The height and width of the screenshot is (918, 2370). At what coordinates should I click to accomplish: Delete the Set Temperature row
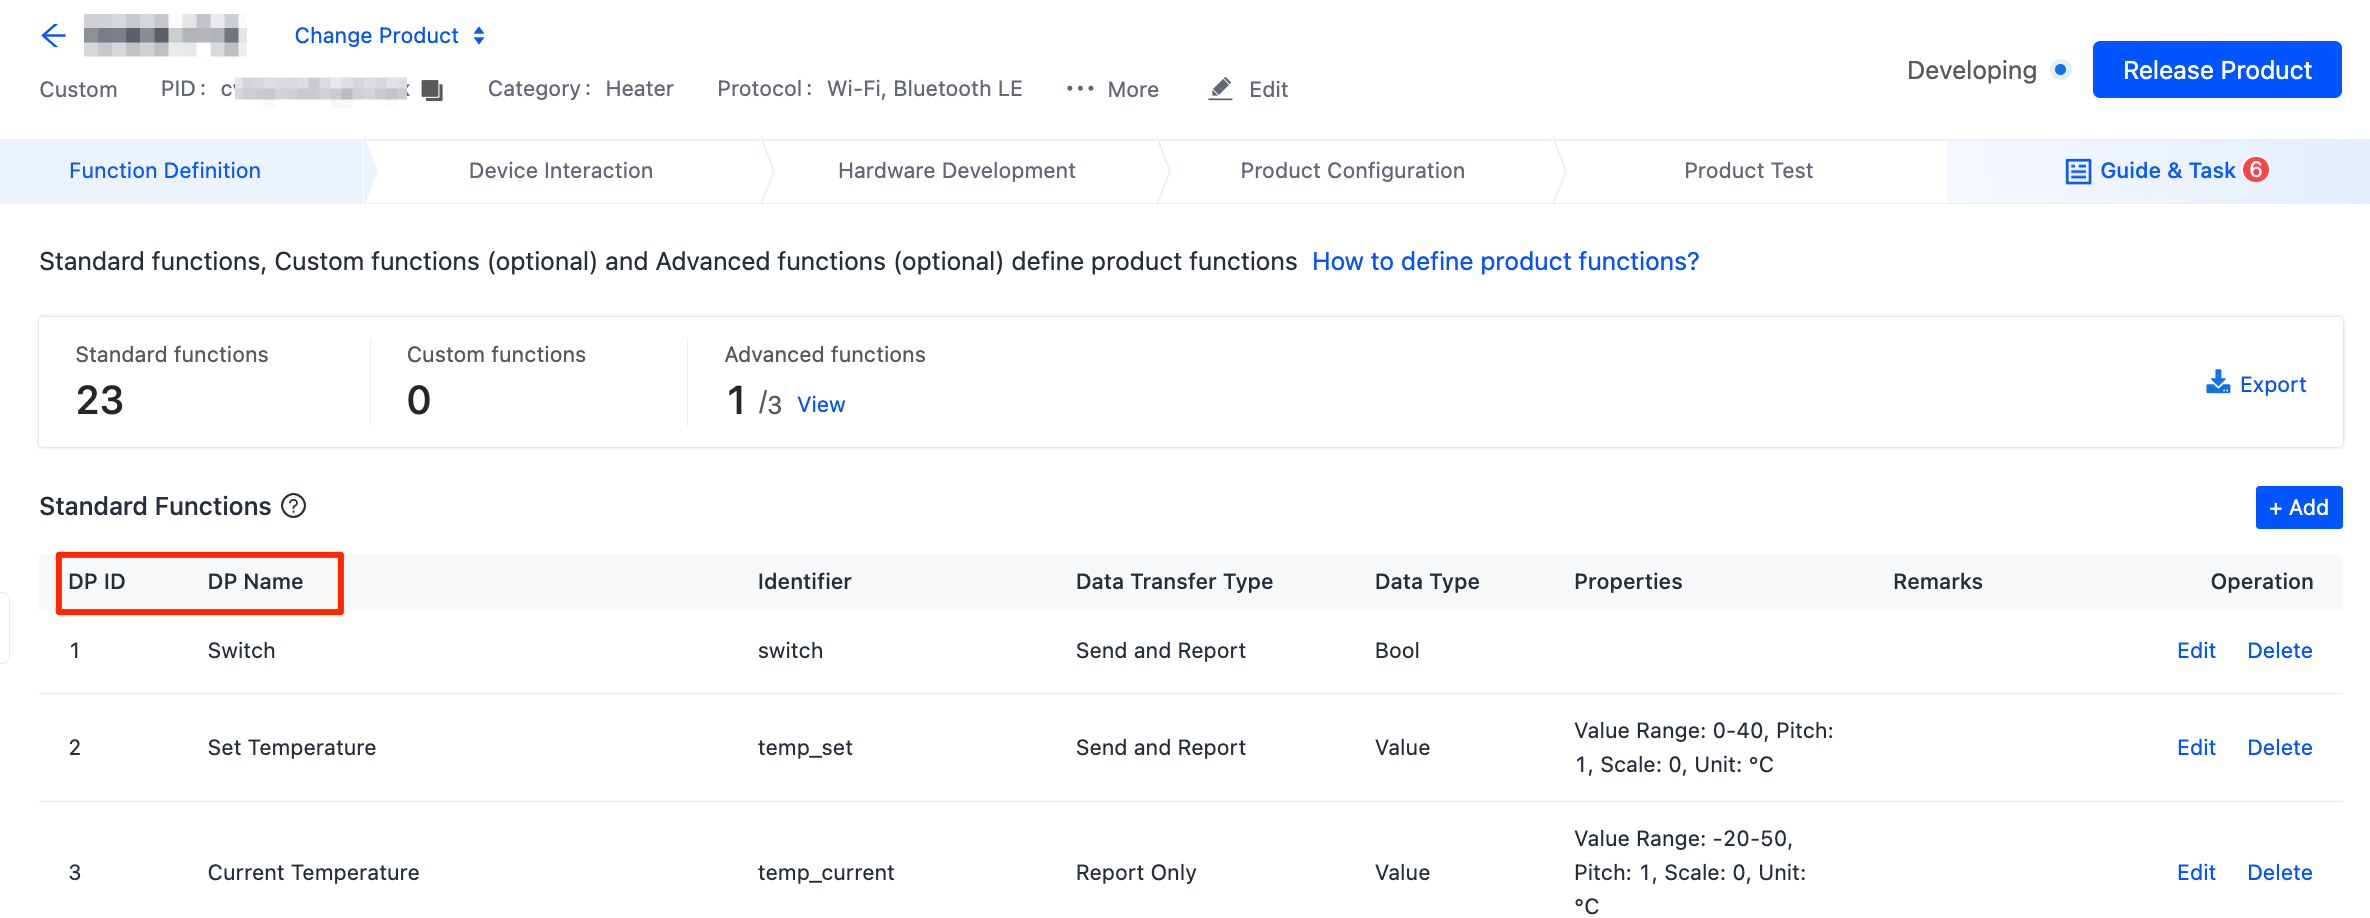pos(2280,747)
